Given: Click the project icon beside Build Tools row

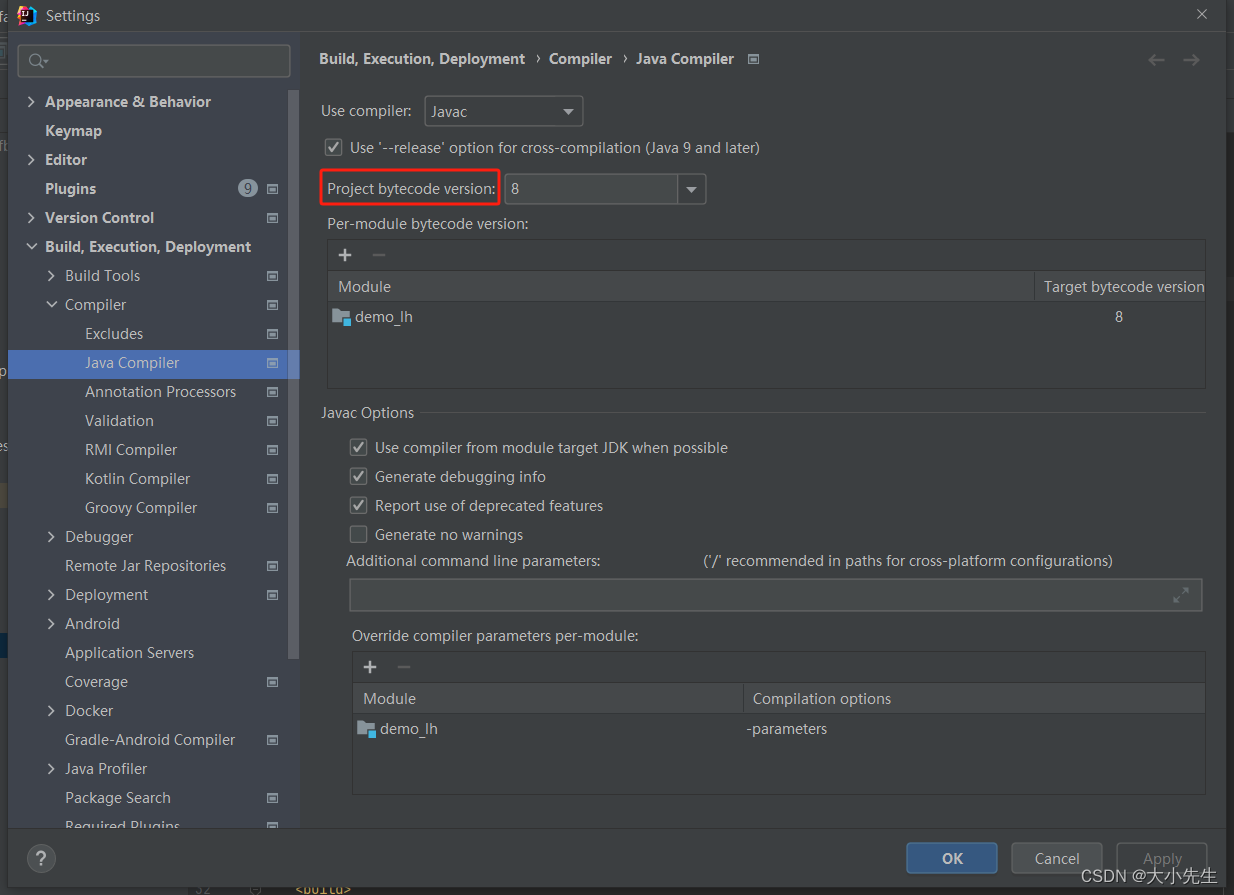Looking at the screenshot, I should 272,276.
